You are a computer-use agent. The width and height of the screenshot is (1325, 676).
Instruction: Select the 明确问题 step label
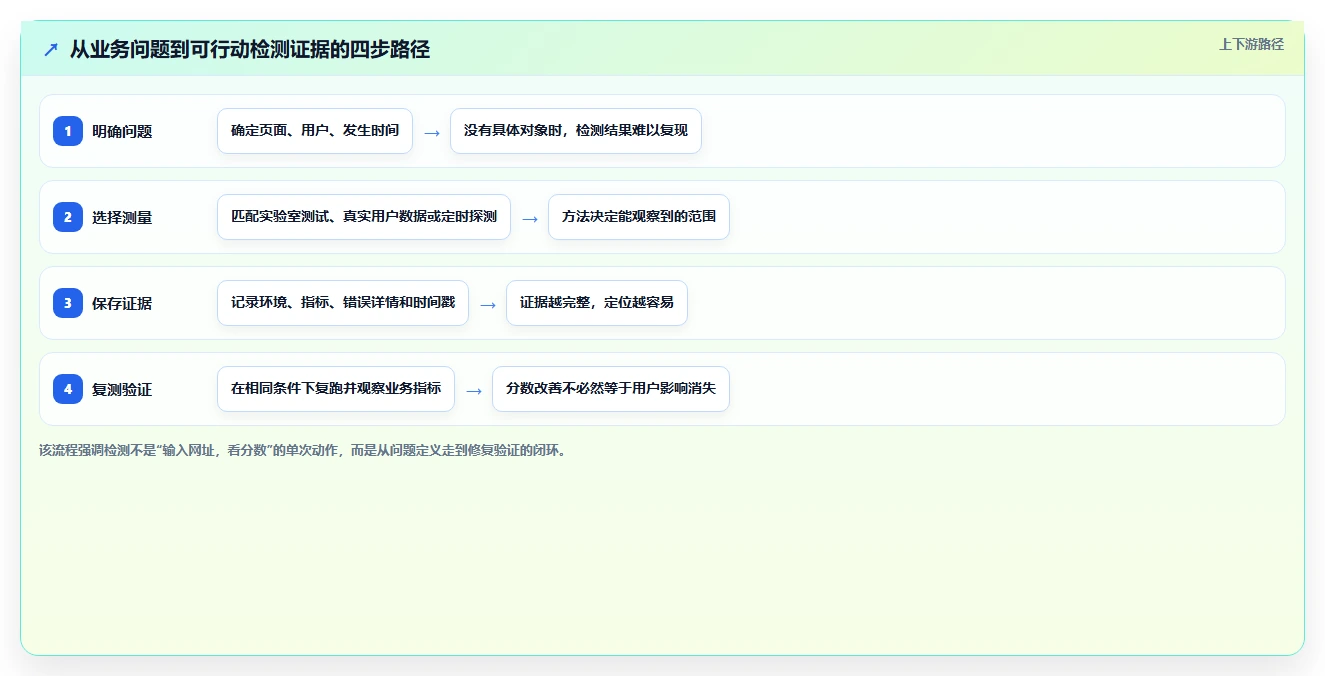[122, 131]
